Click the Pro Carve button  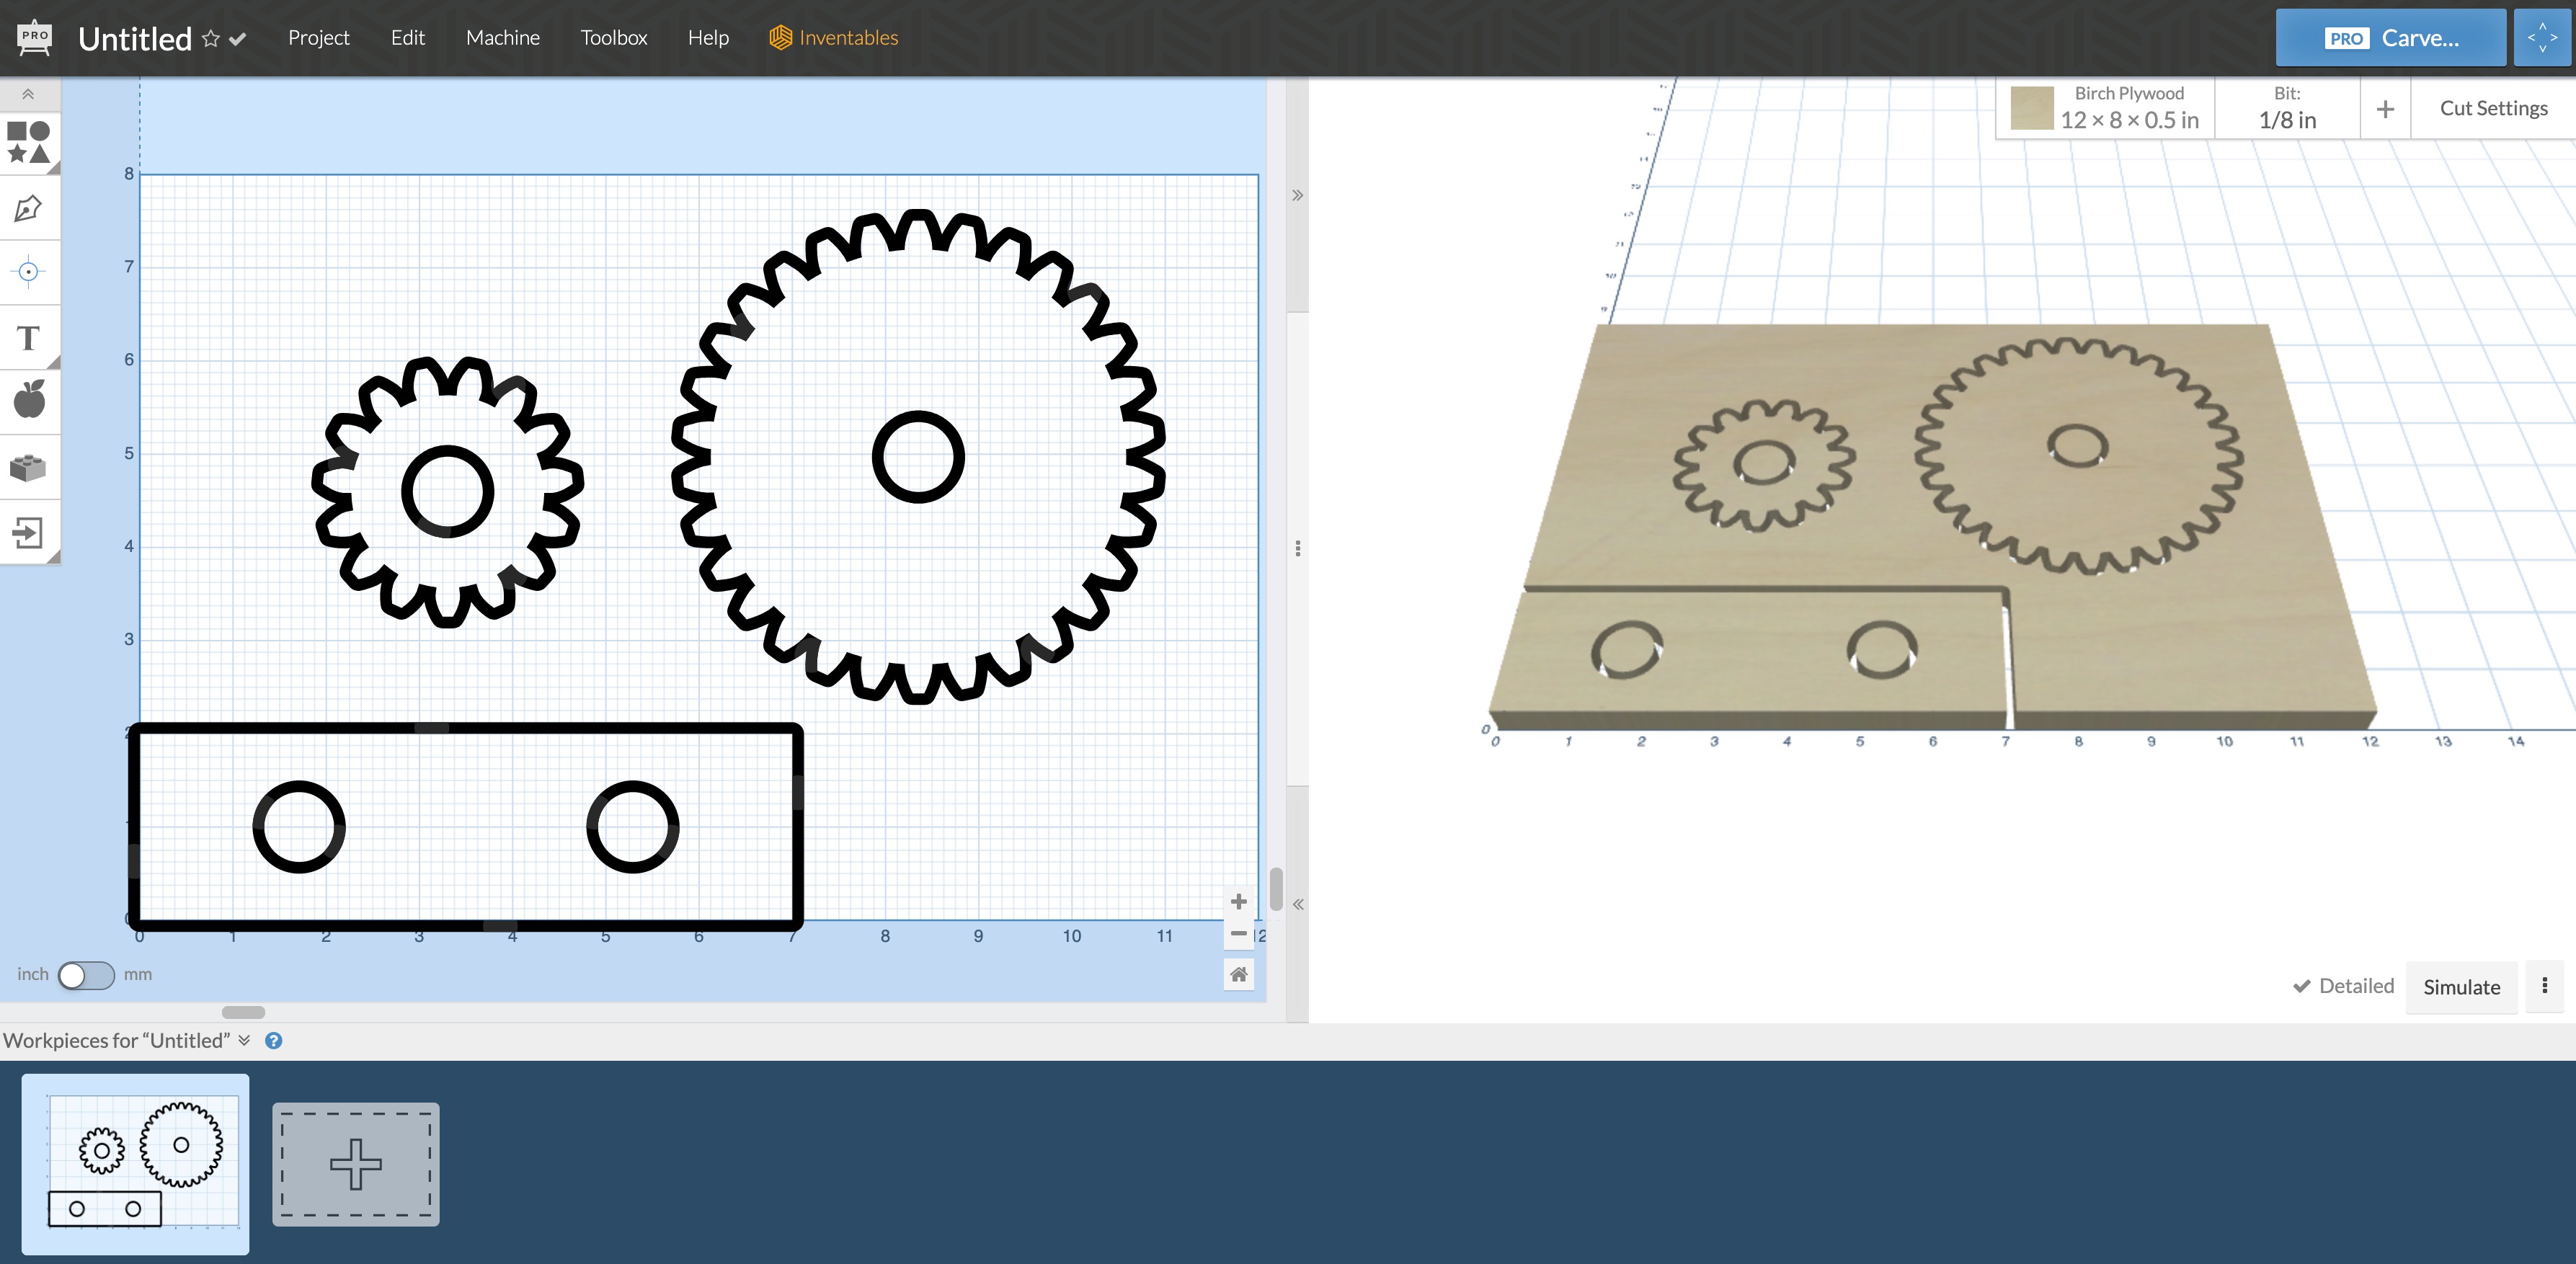point(2390,38)
